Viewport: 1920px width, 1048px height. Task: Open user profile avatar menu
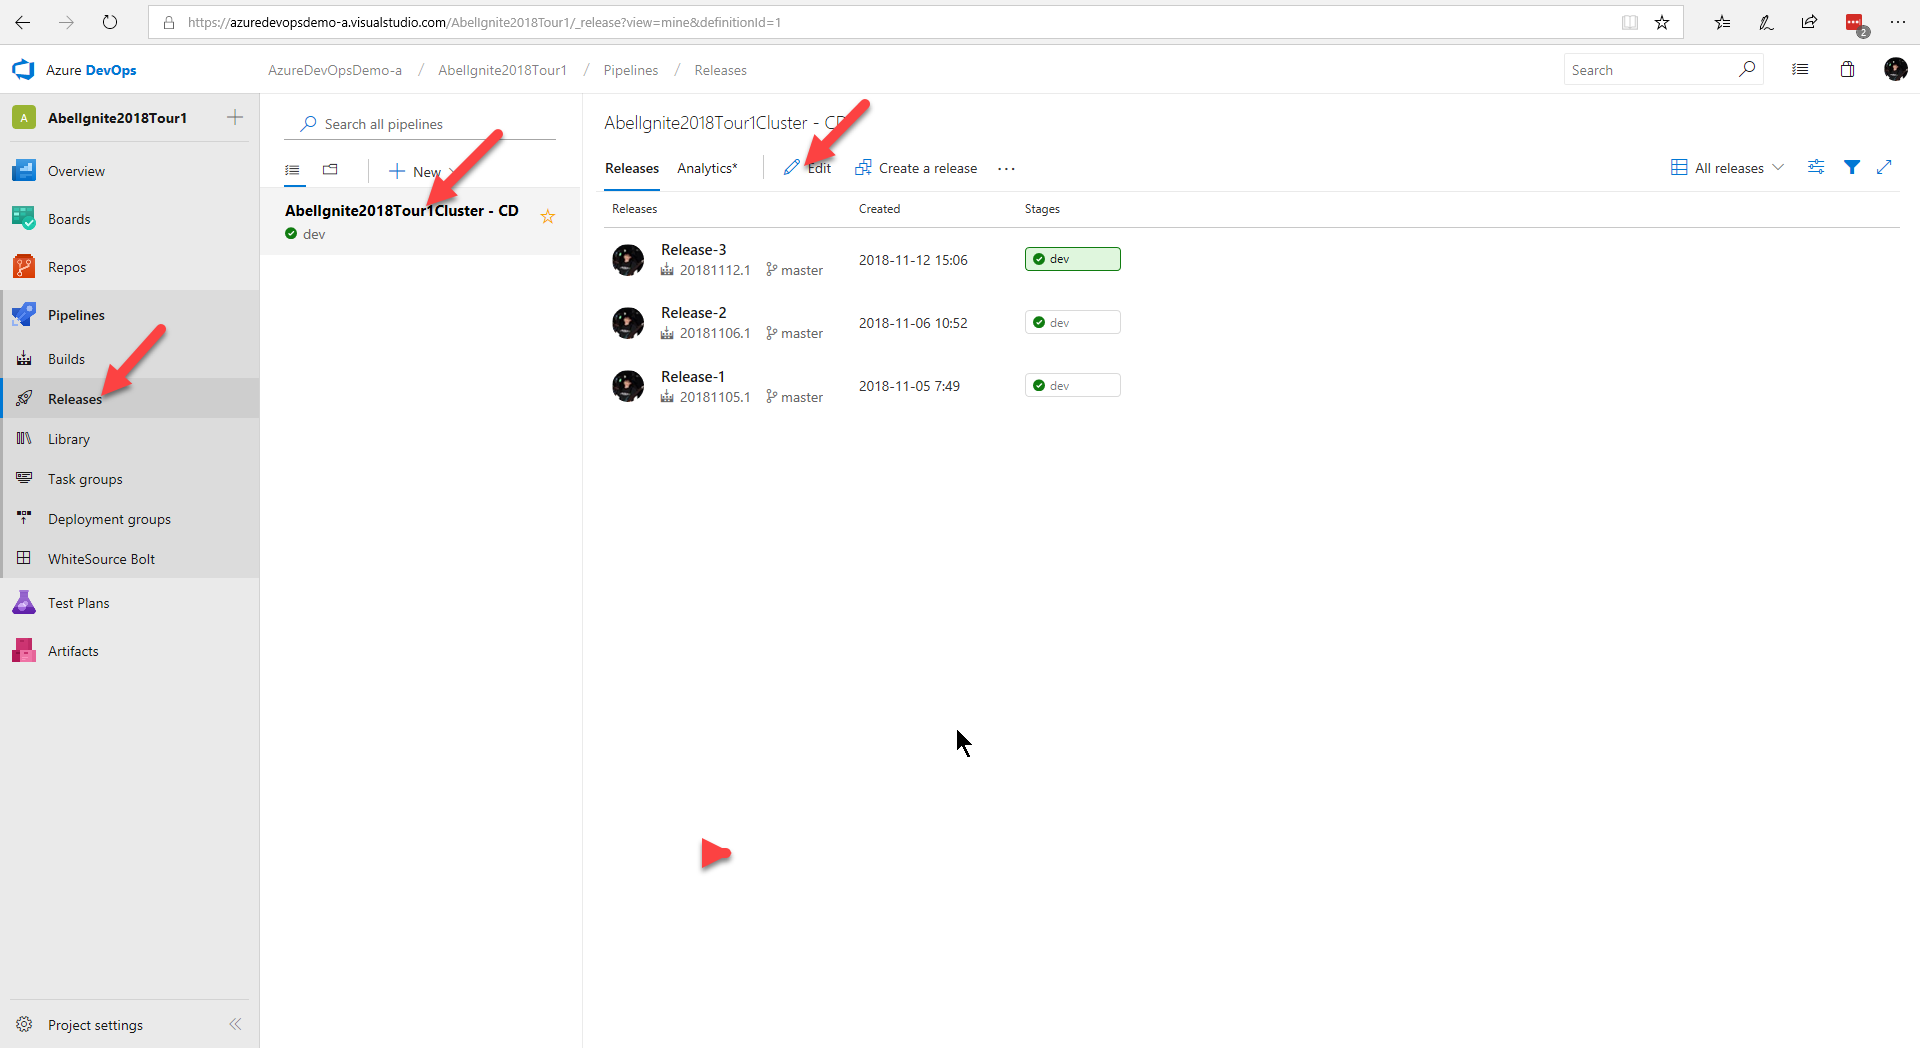coord(1895,69)
